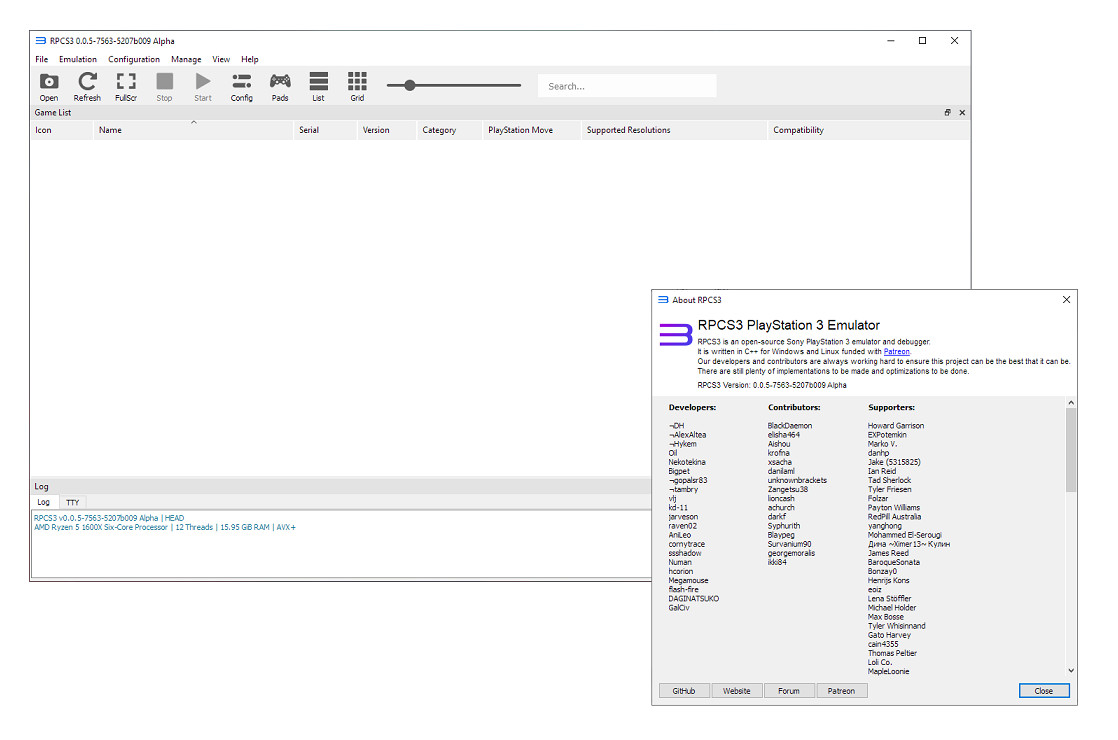Click the About dialog scrollbar up arrow

tap(1071, 404)
